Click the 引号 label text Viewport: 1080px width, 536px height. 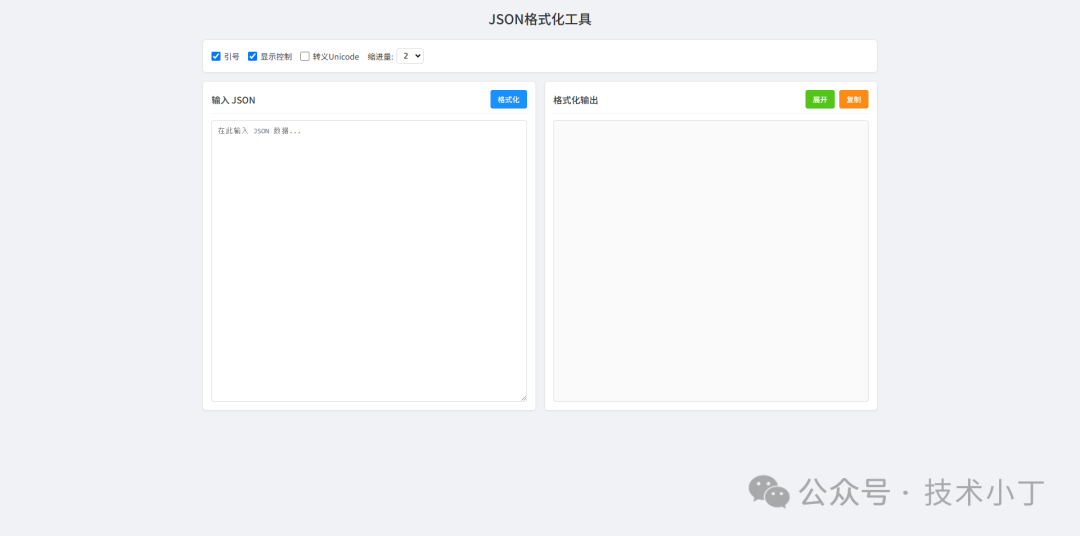click(x=232, y=57)
